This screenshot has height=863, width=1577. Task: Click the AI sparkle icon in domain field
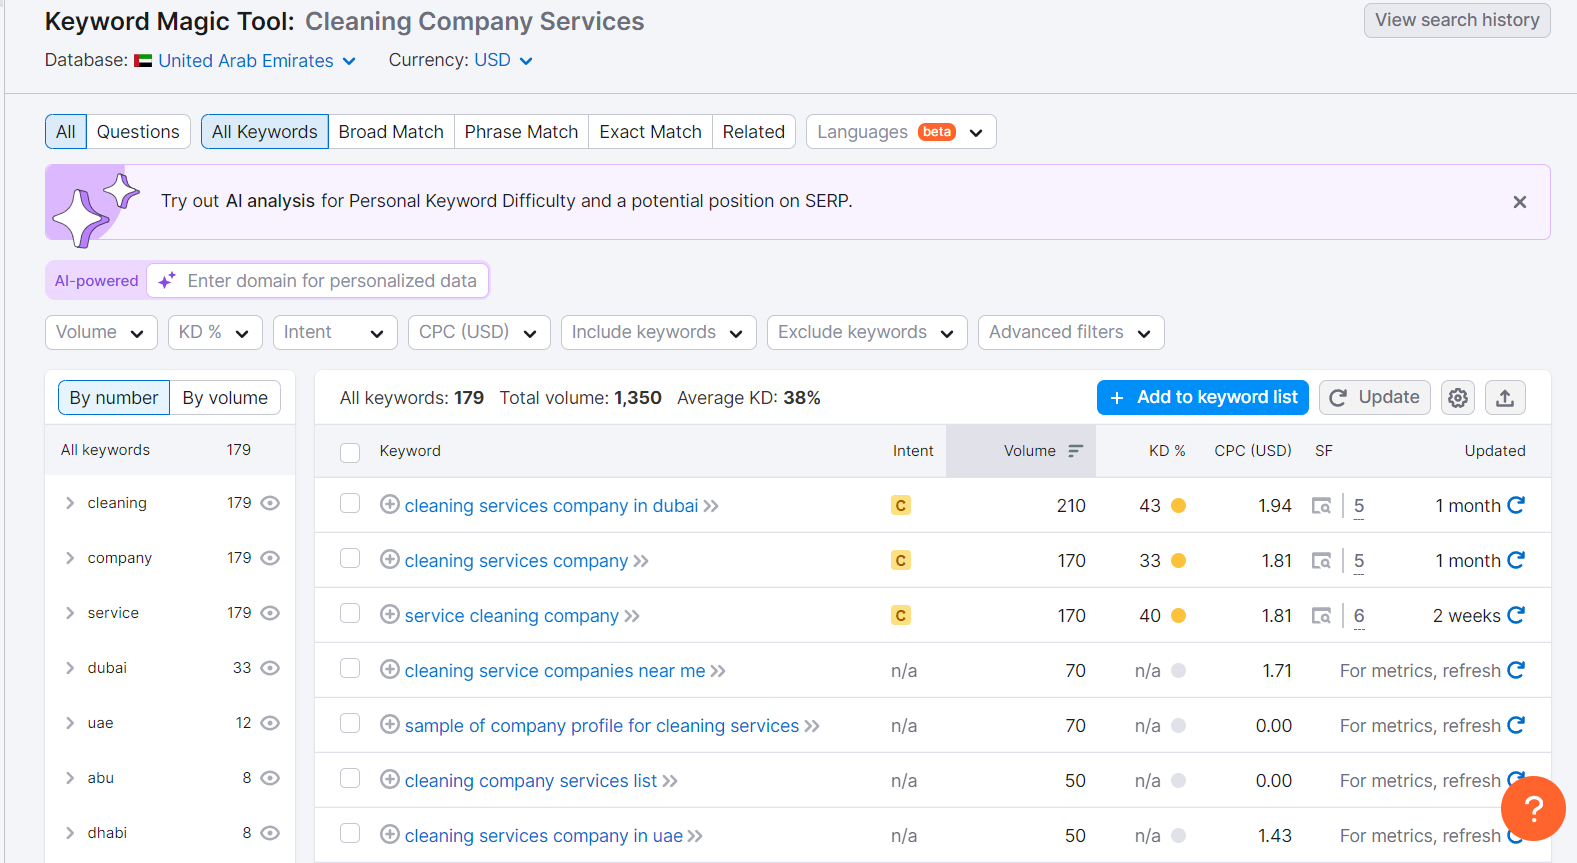point(167,281)
